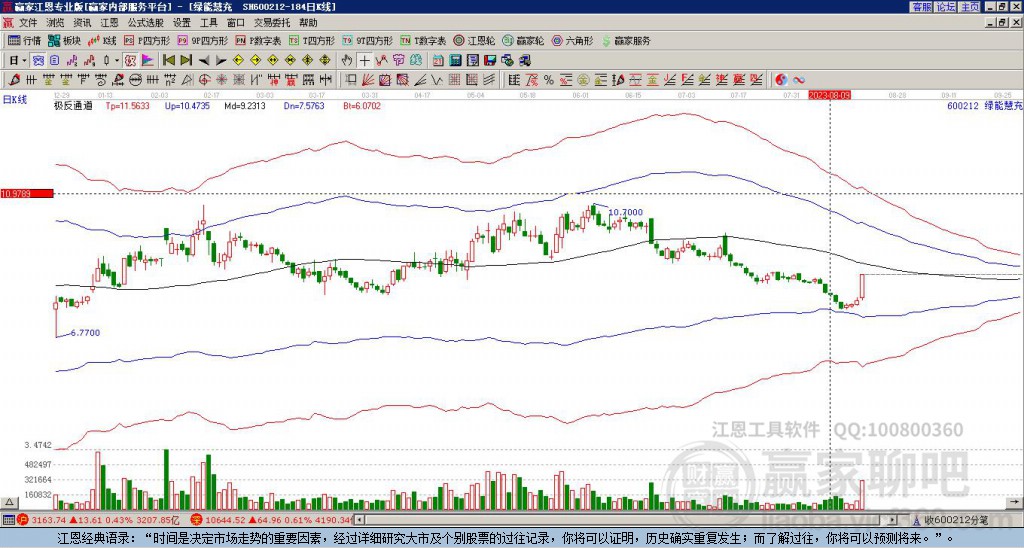This screenshot has height=548, width=1024.
Task: Open the 交易委托 menu
Action: (x=272, y=23)
